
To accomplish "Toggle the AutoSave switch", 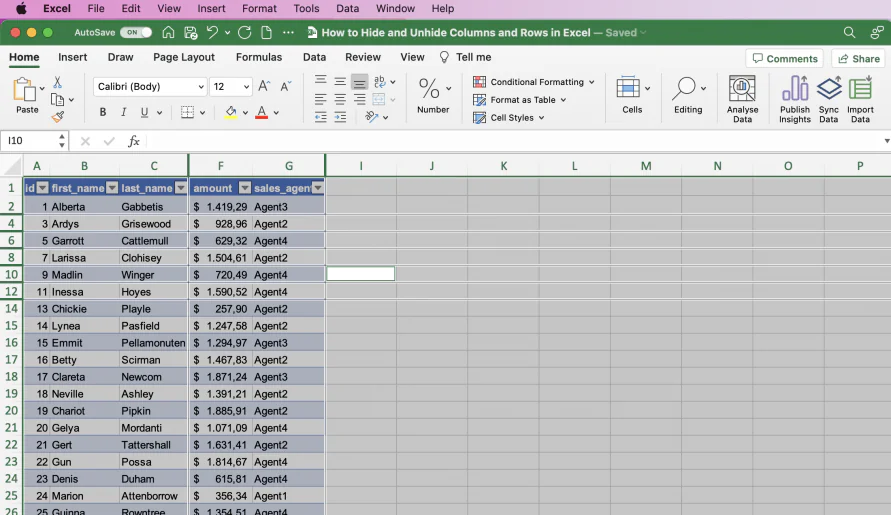I will [136, 32].
